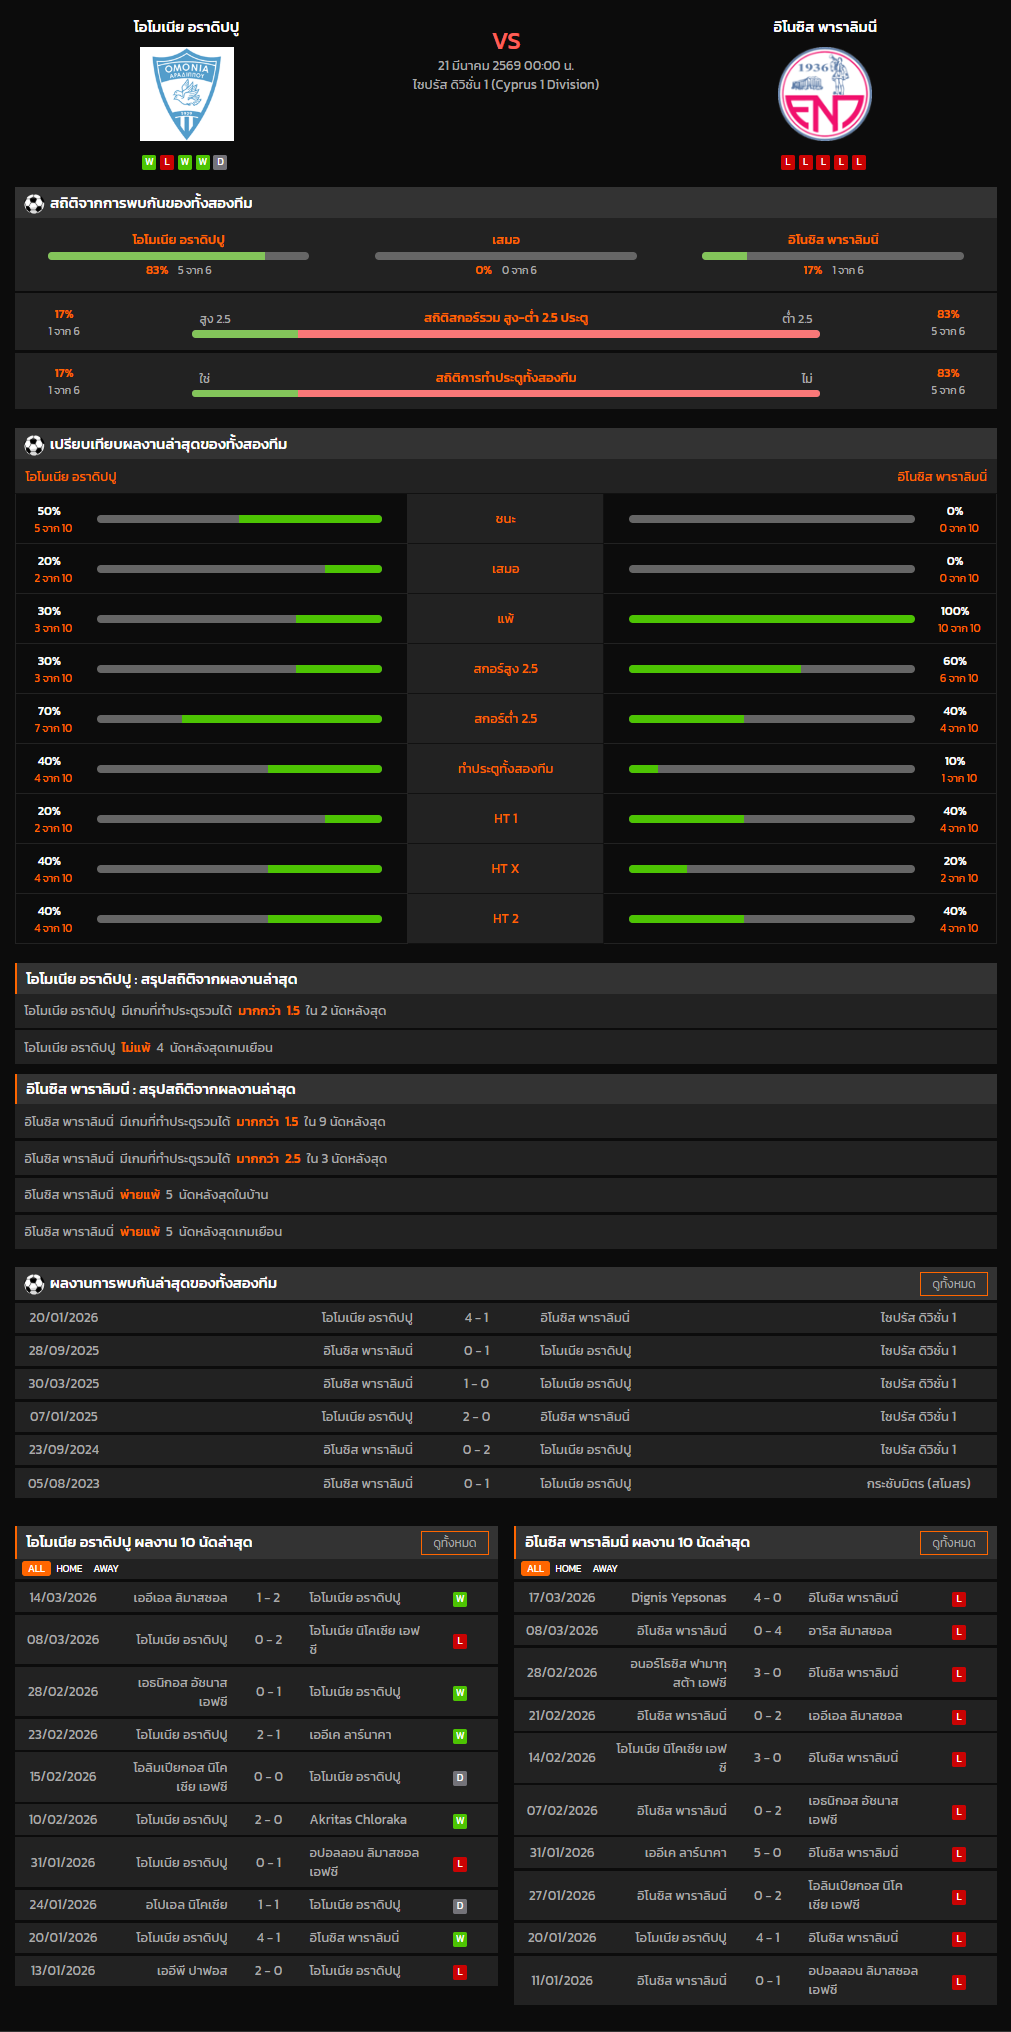Switch to HOME tab for Enosis Paralimni results

tap(568, 1569)
